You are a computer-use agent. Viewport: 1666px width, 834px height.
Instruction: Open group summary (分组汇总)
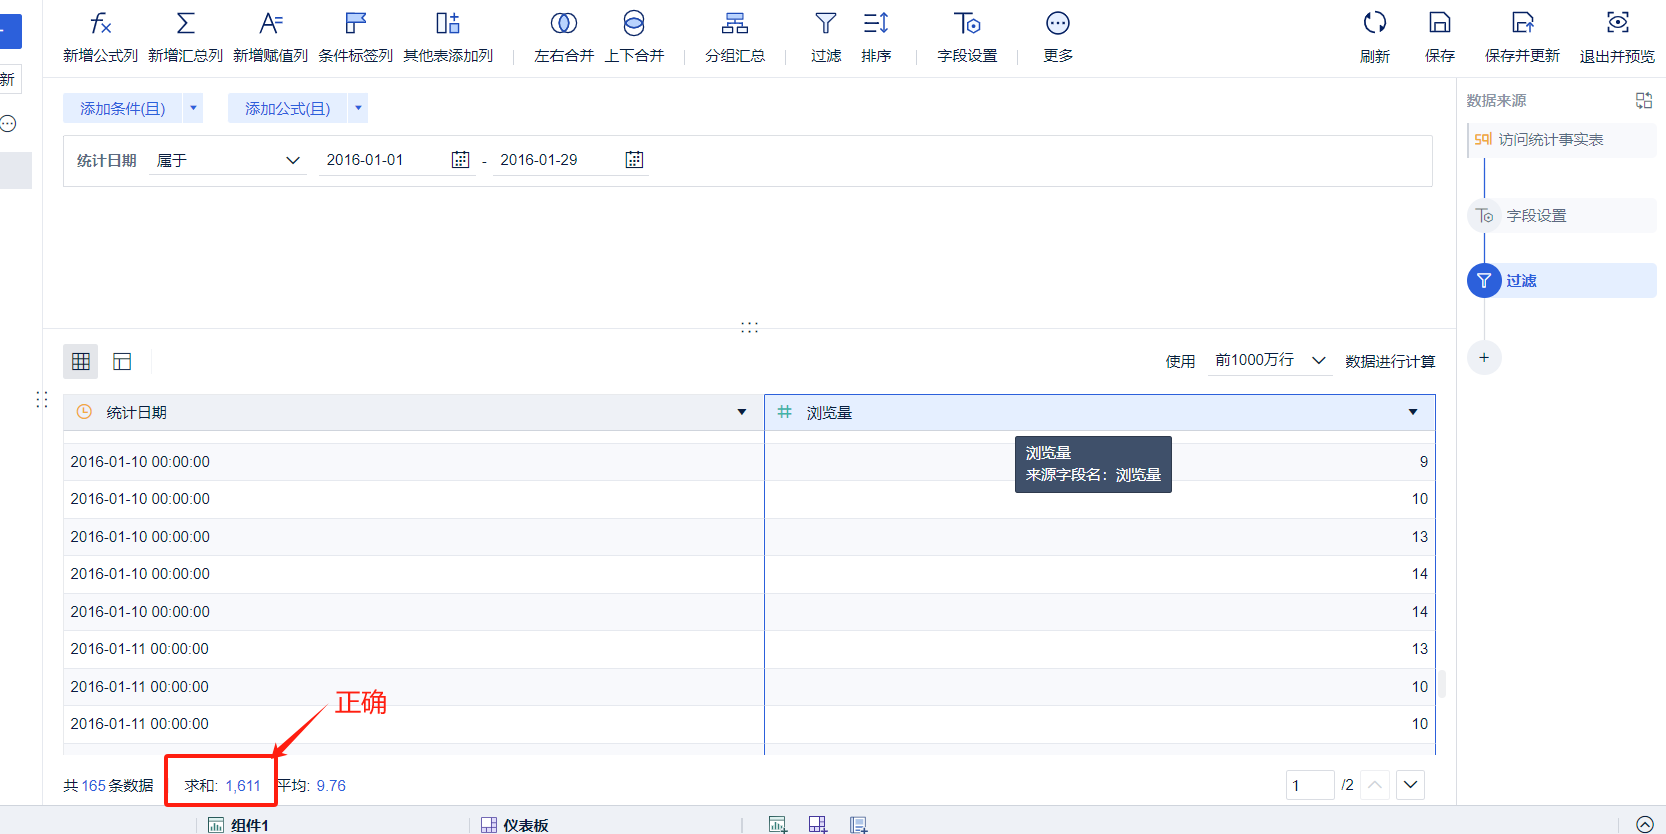pos(735,37)
